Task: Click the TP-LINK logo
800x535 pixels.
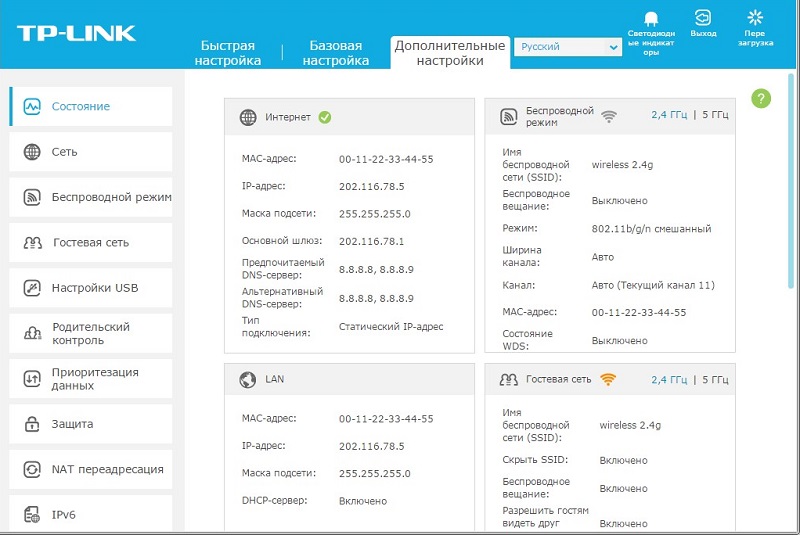Action: [x=76, y=33]
